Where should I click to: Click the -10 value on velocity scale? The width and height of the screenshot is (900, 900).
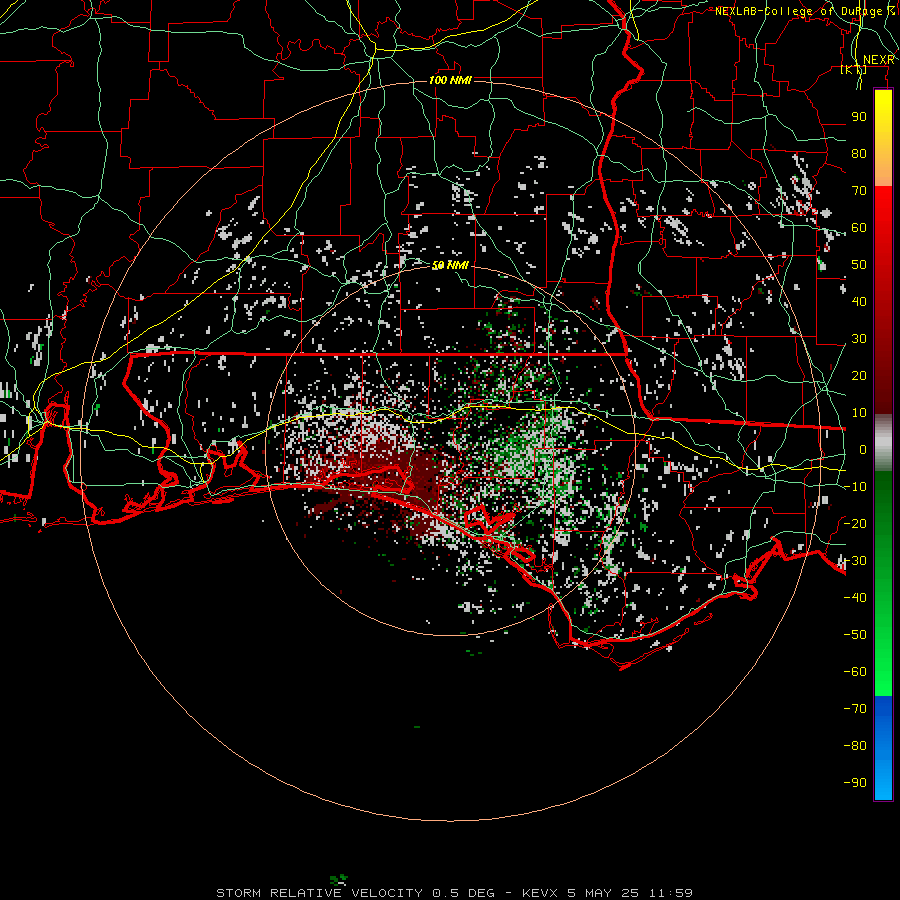[x=855, y=487]
